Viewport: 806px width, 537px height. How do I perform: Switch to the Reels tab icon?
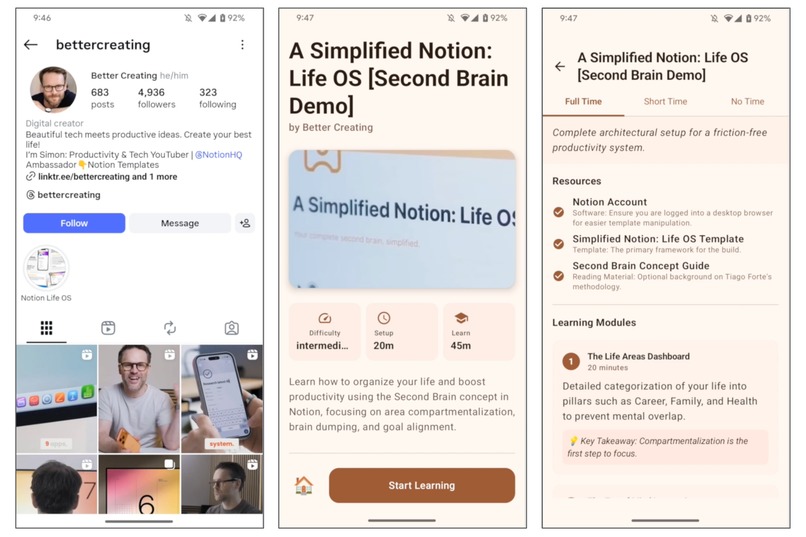108,328
